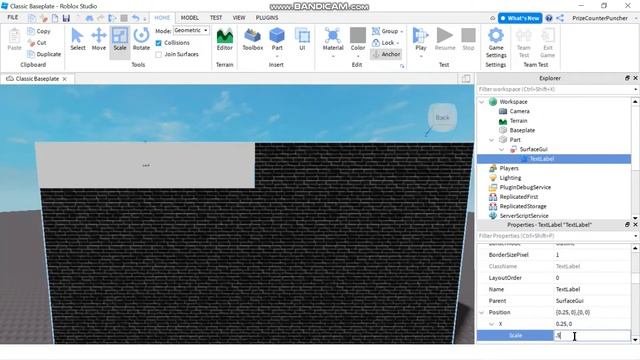Viewport: 640px width, 360px height.
Task: Click the Play test button
Action: (x=420, y=40)
